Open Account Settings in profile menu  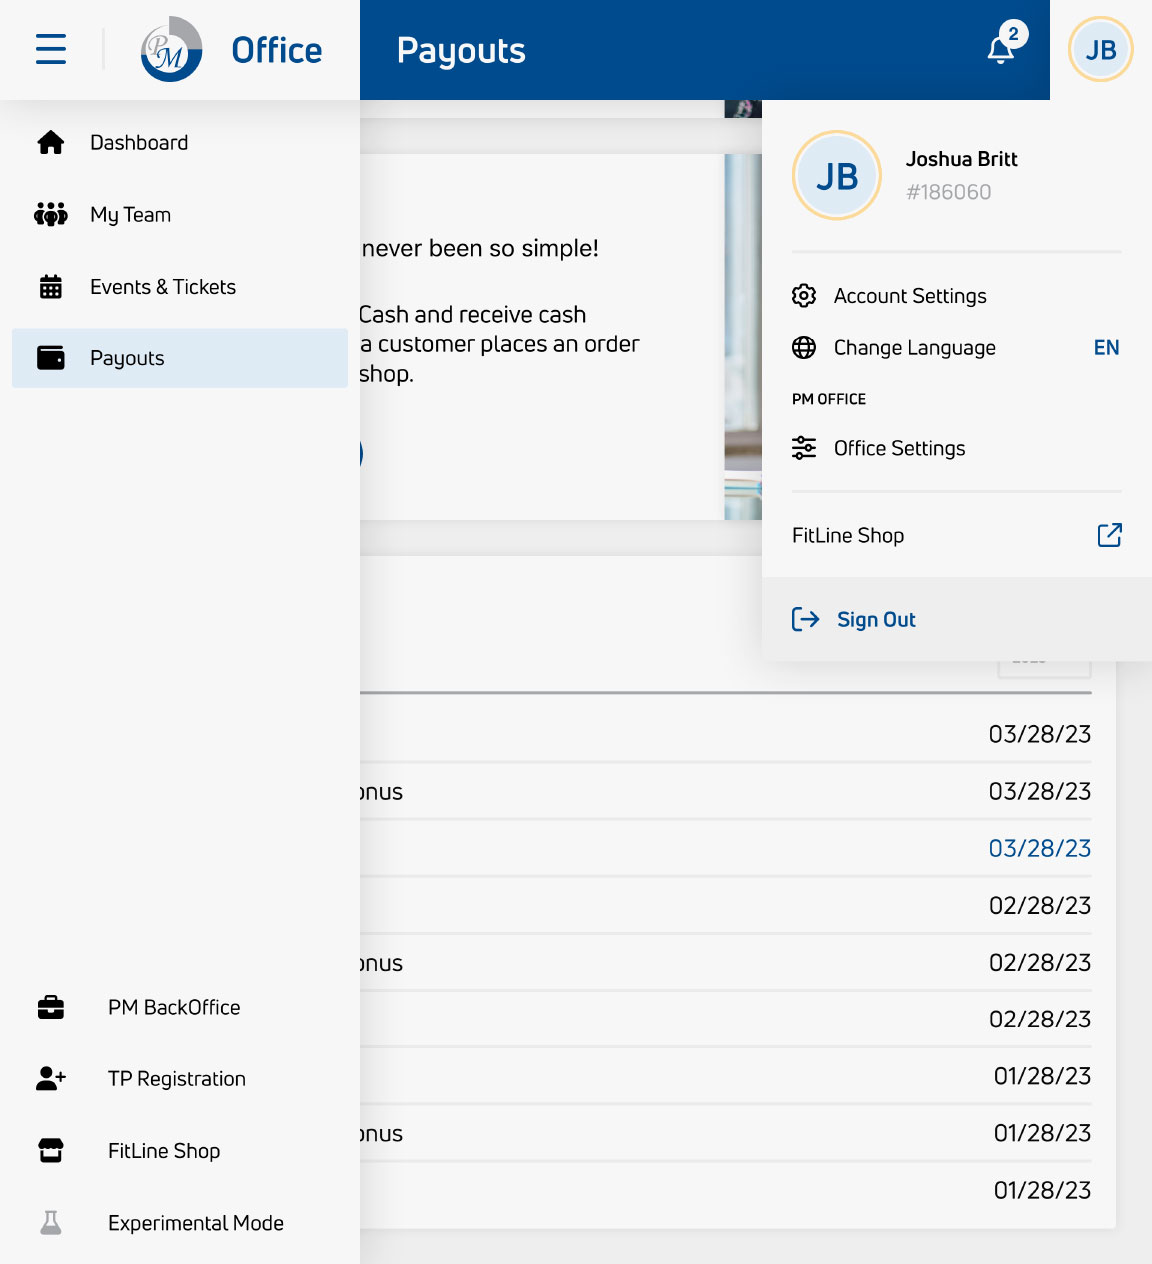pos(910,296)
